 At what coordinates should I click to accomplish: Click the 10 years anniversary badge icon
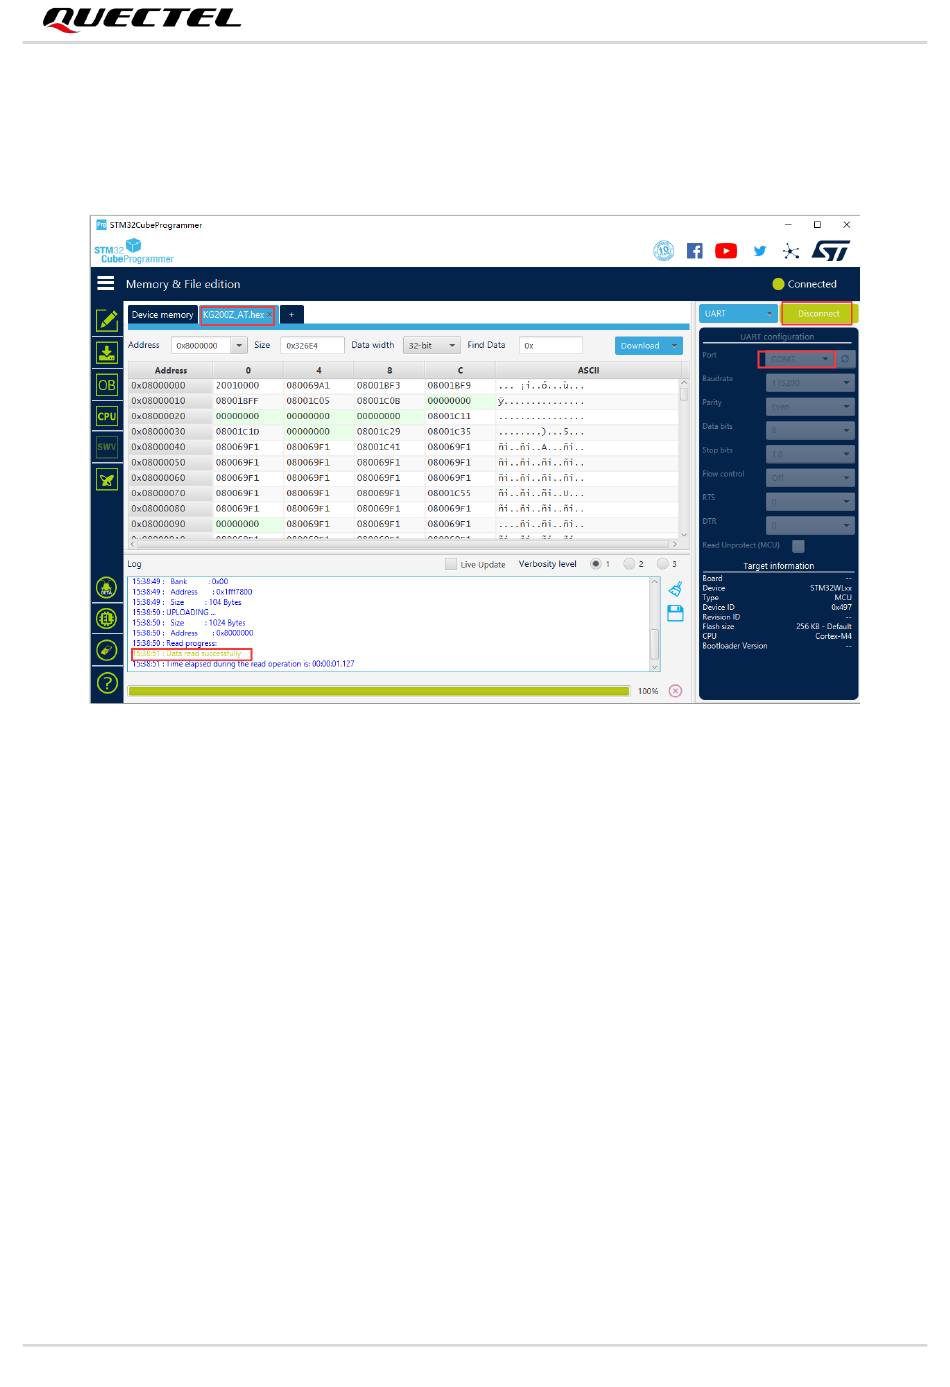click(x=664, y=251)
